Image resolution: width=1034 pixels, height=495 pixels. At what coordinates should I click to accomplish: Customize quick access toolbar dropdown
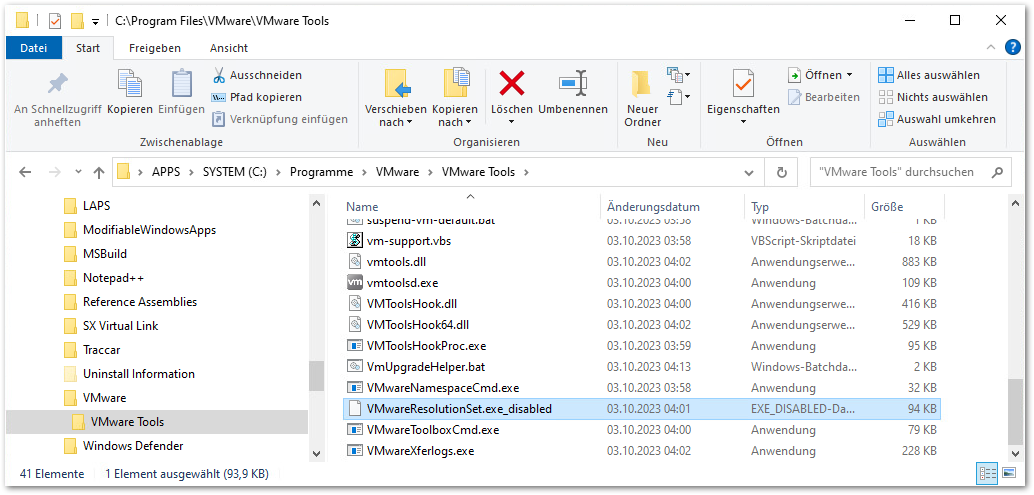[96, 21]
